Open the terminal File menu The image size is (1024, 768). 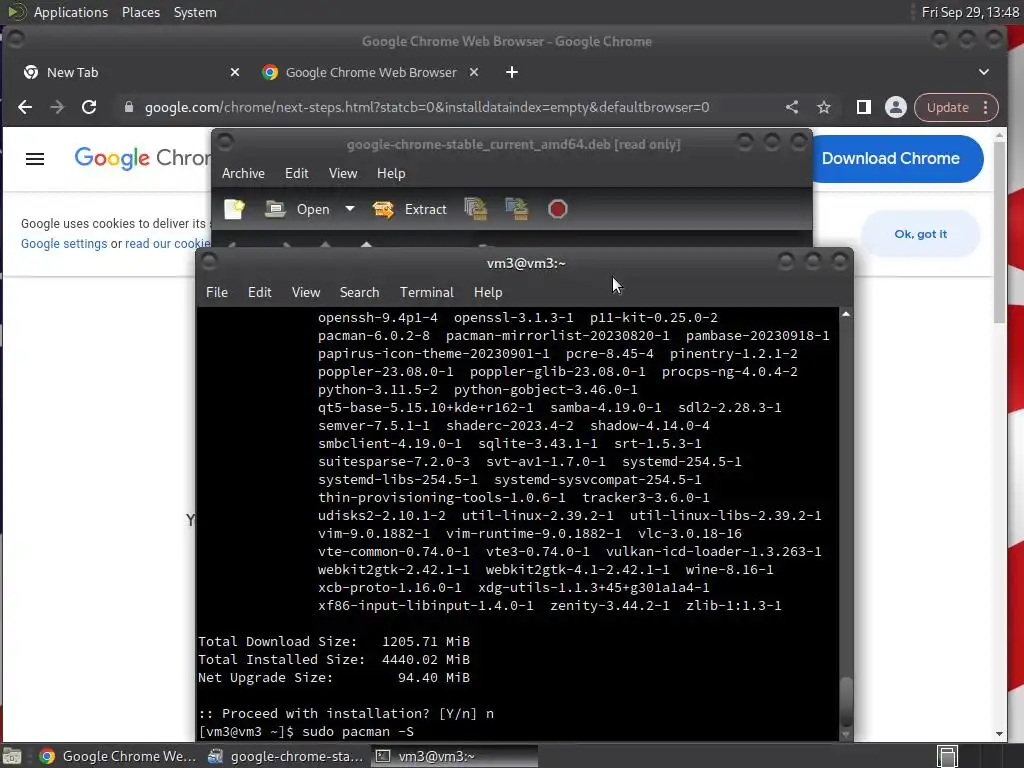[217, 292]
